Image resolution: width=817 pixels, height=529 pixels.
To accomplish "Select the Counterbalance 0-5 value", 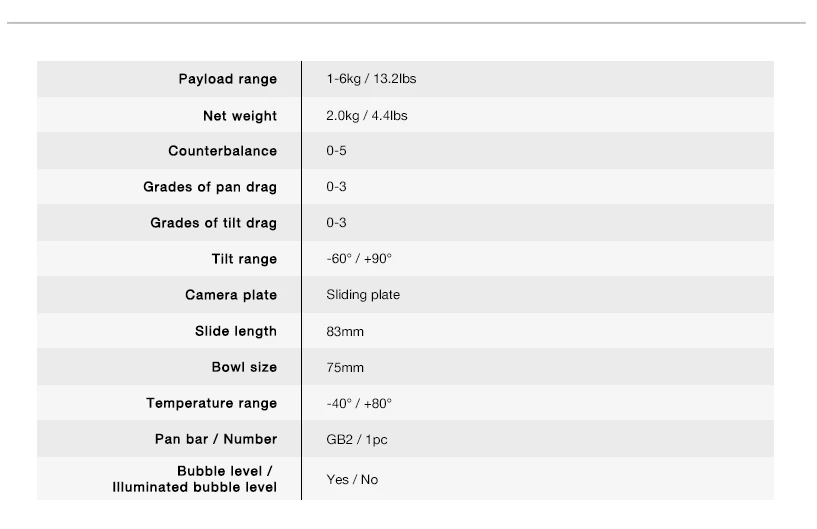I will coord(336,151).
